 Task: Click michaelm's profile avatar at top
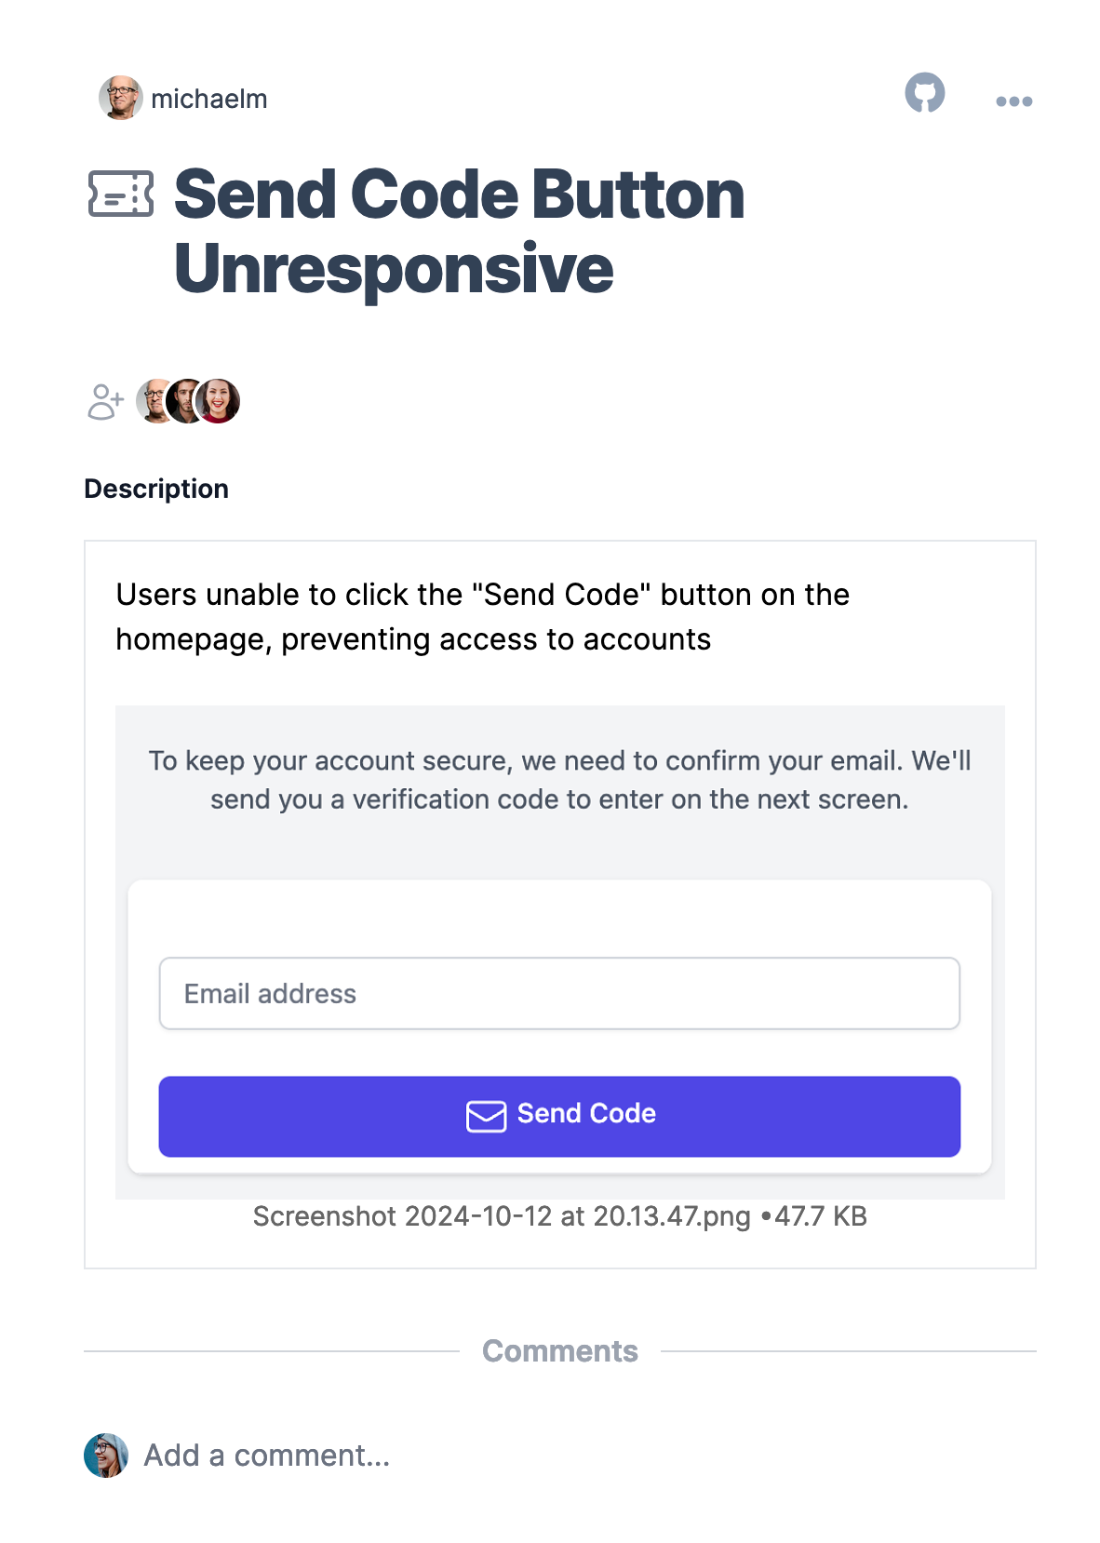(x=120, y=98)
